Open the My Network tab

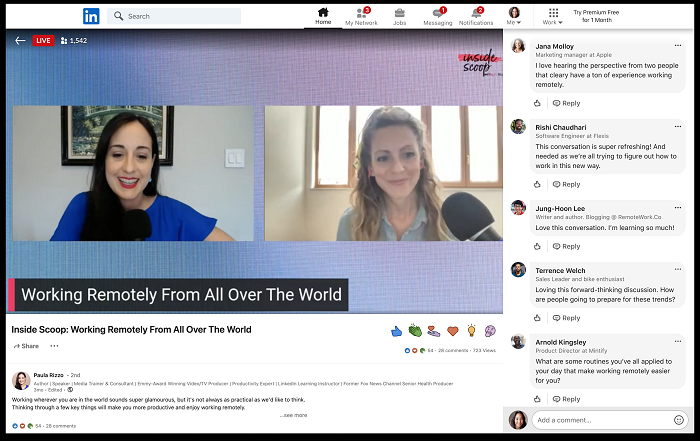coord(361,16)
